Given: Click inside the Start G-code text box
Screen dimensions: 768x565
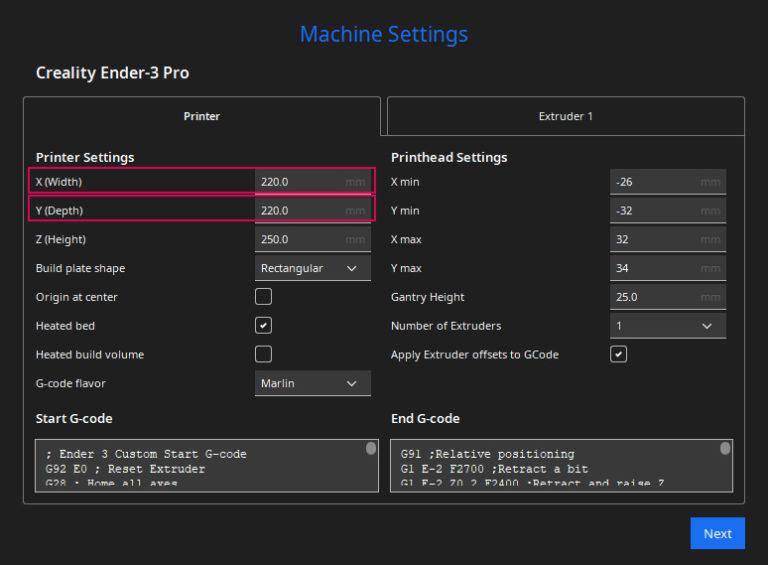Looking at the screenshot, I should [x=207, y=466].
